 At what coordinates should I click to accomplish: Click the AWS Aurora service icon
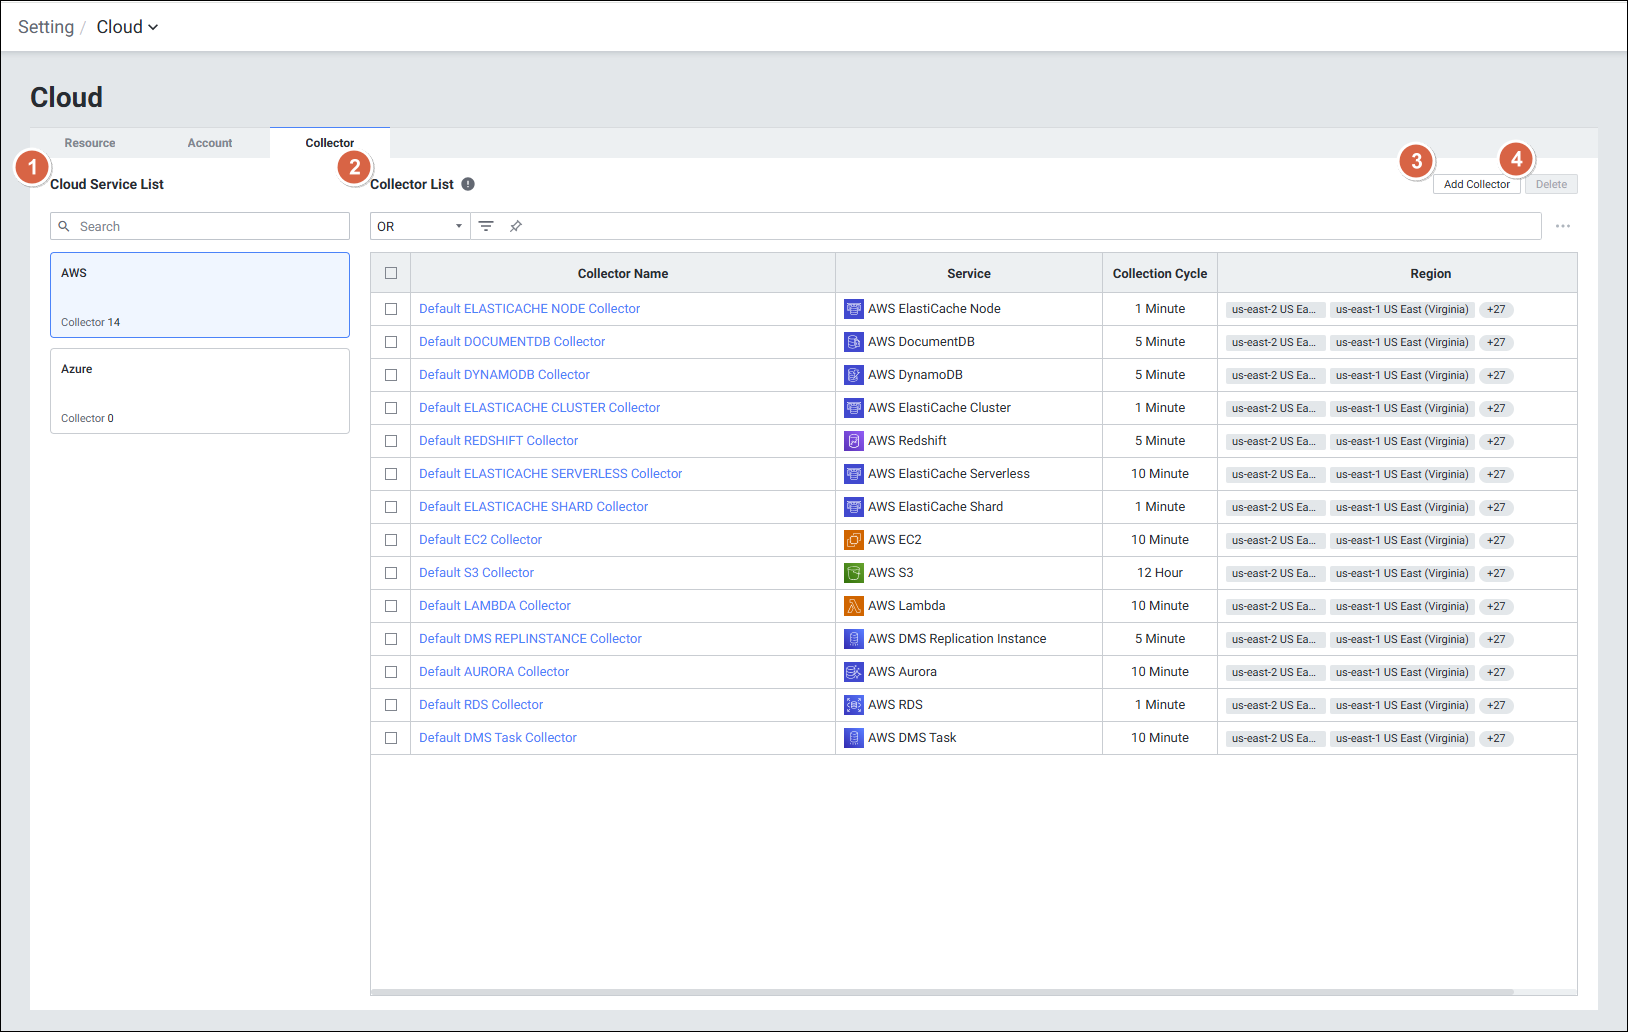point(853,672)
